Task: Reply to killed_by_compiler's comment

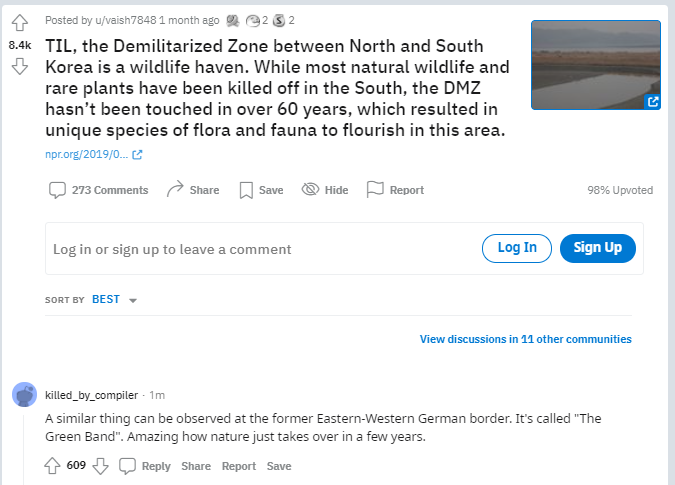Action: (145, 466)
